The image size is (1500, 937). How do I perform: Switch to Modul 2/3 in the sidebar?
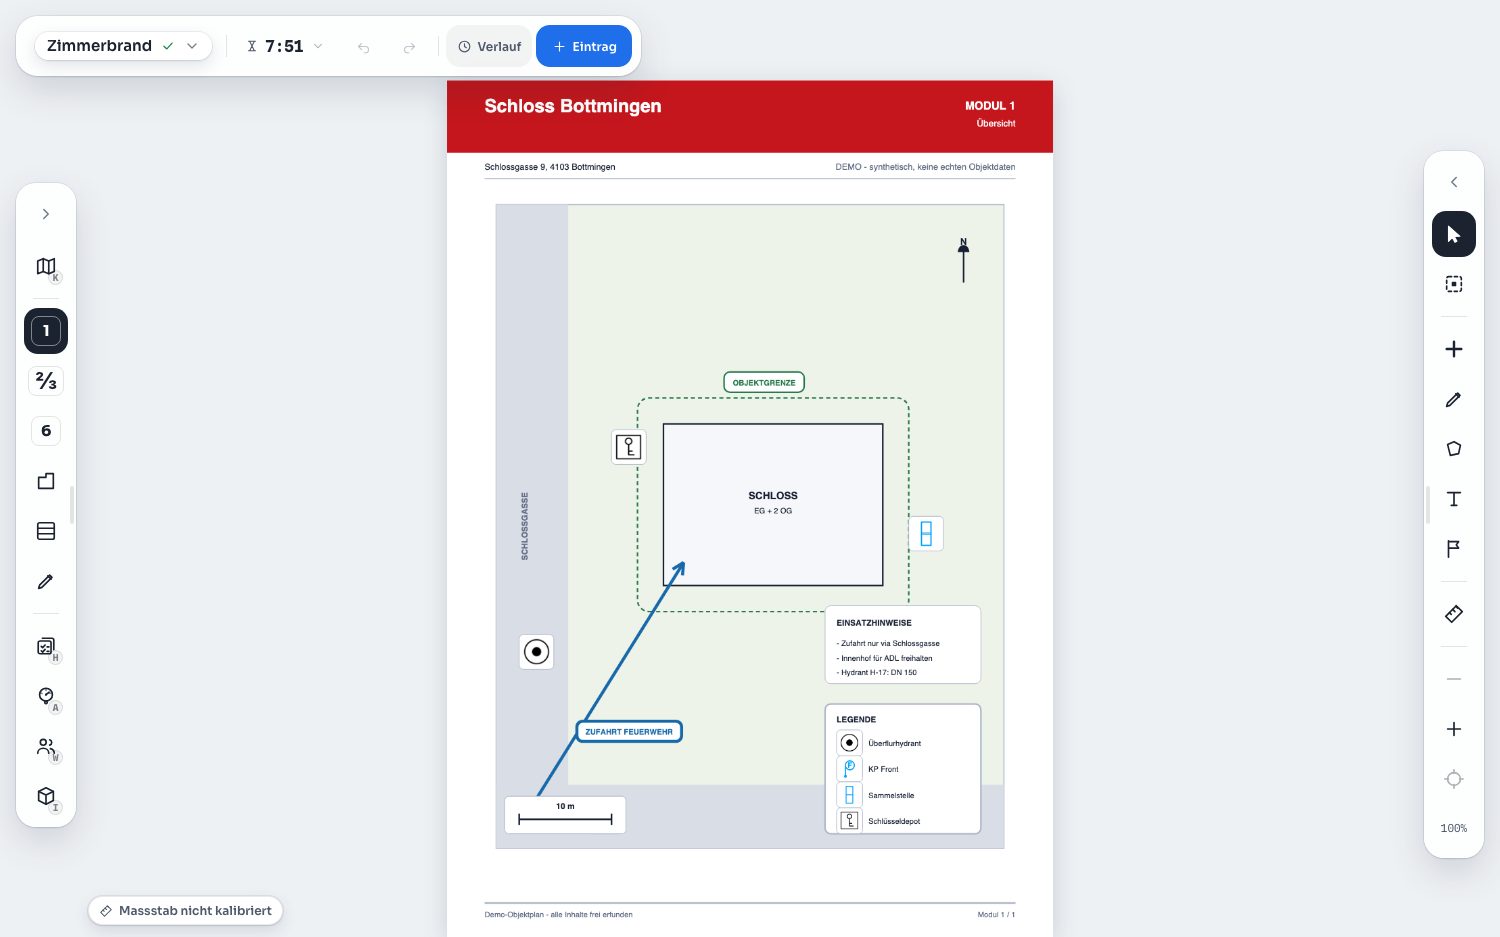point(46,381)
